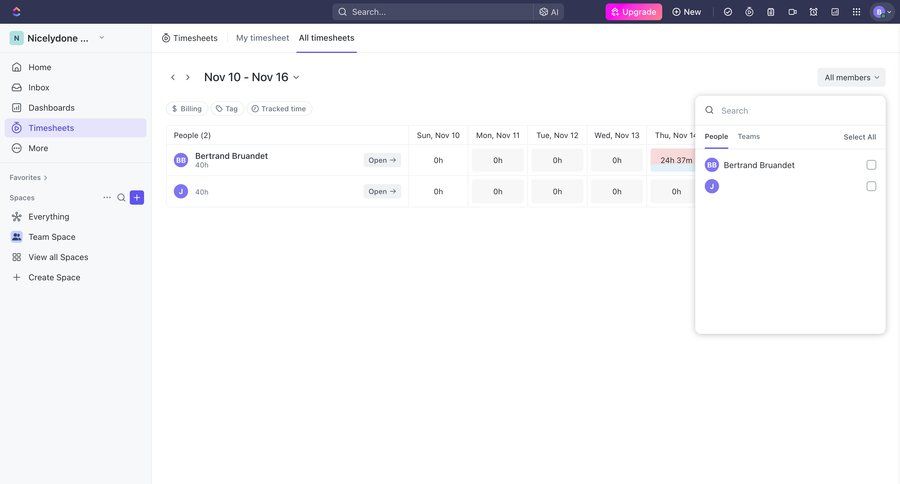Start a clip with the video camera icon
This screenshot has width=900, height=484.
pyautogui.click(x=792, y=12)
